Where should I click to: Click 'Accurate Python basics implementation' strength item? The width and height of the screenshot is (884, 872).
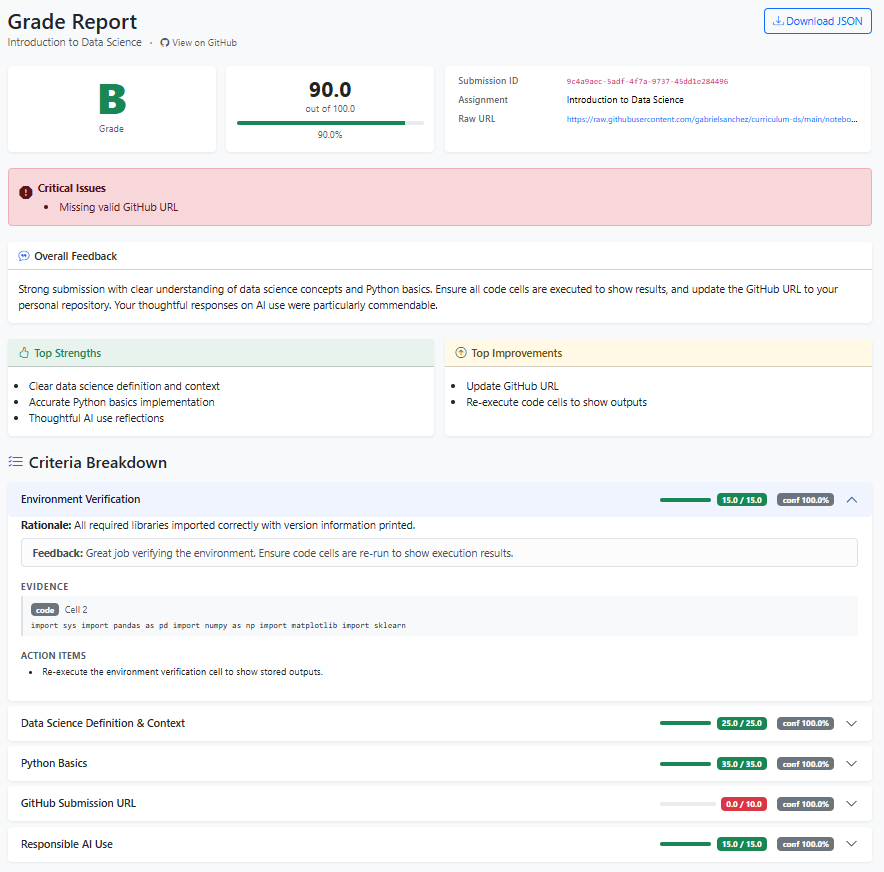(x=122, y=402)
